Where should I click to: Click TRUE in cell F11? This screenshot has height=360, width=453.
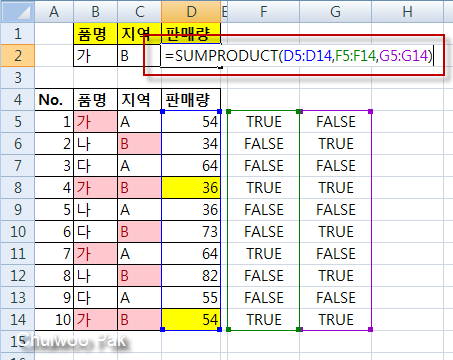coord(264,254)
